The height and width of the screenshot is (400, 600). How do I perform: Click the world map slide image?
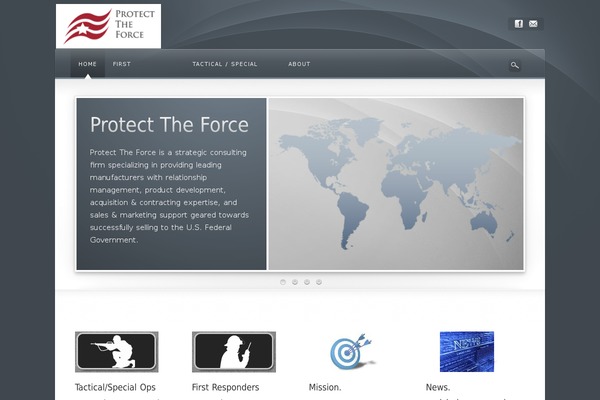point(396,184)
